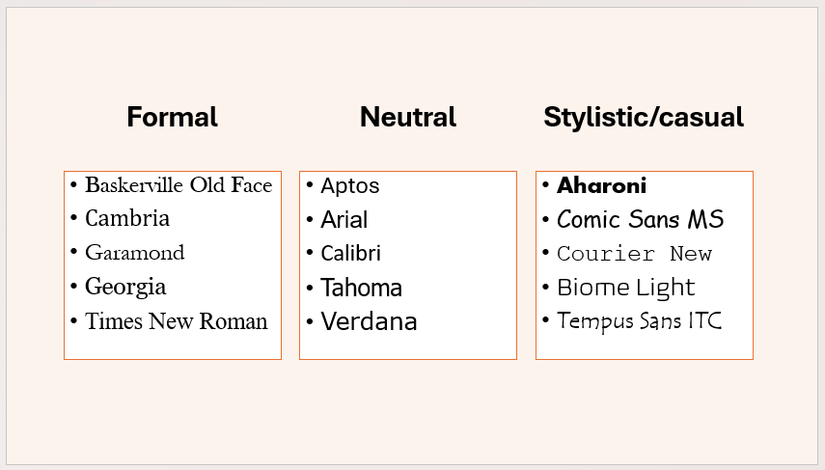Click the Cambria bullet text
Viewport: 825px width, 470px height.
click(x=127, y=218)
